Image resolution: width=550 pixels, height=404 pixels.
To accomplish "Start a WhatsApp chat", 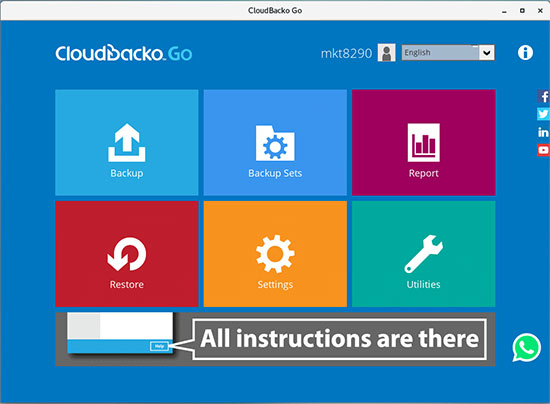I will point(526,347).
